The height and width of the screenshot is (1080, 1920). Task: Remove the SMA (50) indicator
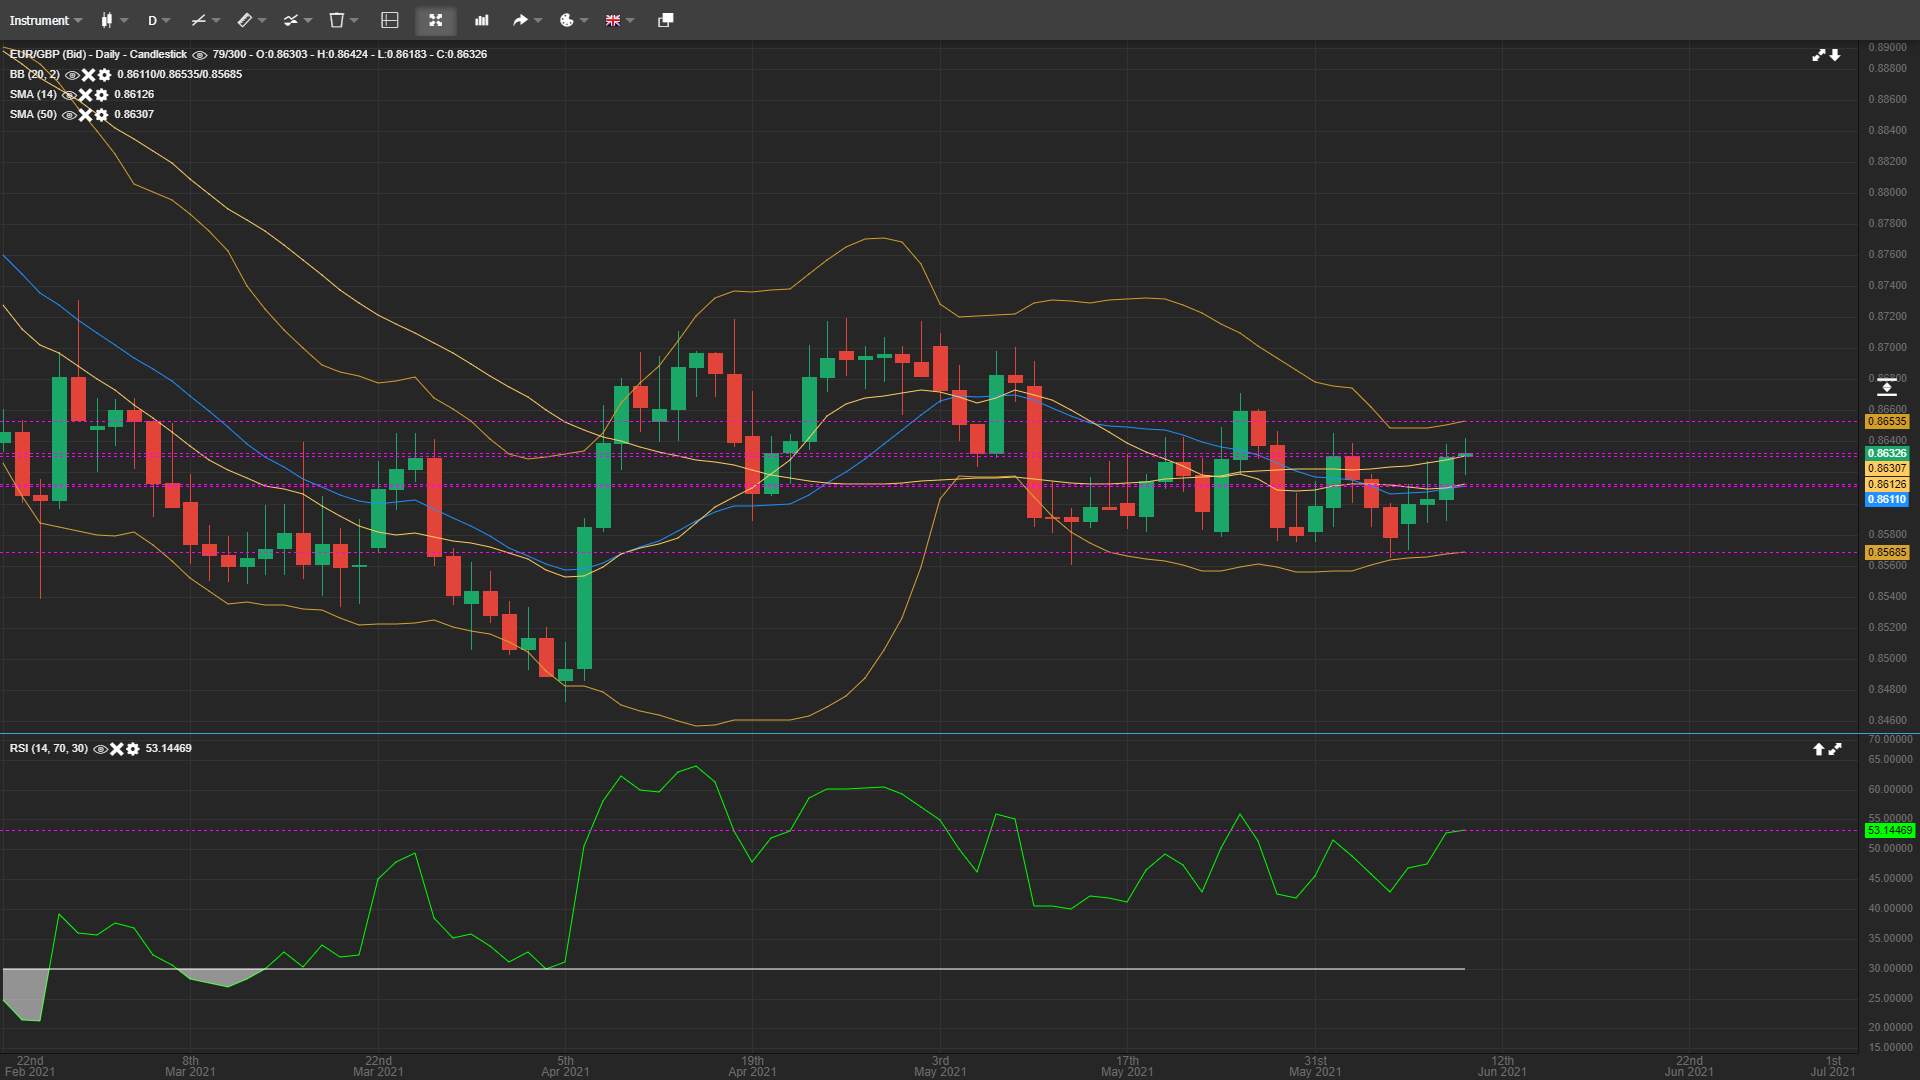pyautogui.click(x=85, y=115)
